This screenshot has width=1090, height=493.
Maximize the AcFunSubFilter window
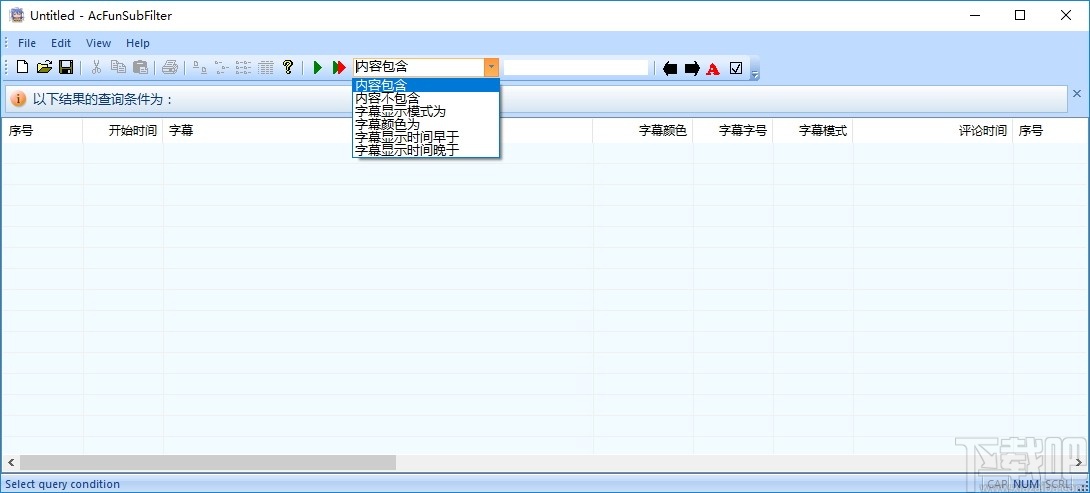pos(1020,15)
